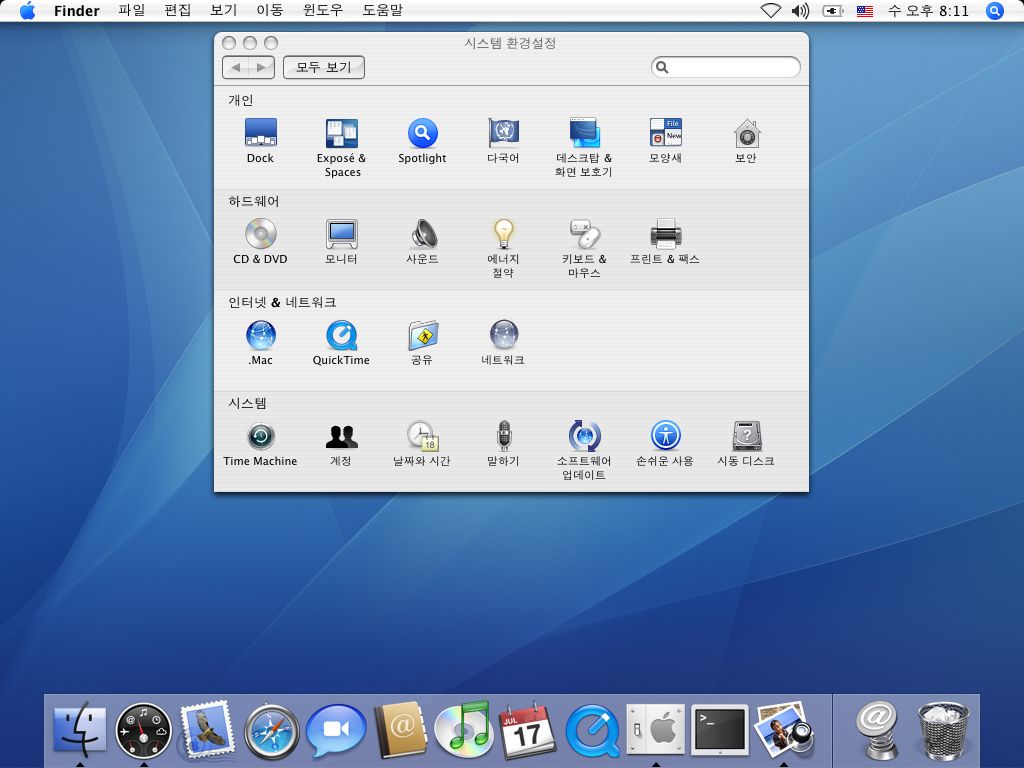This screenshot has height=768, width=1024.
Task: Open the 파일 menu
Action: pyautogui.click(x=131, y=11)
